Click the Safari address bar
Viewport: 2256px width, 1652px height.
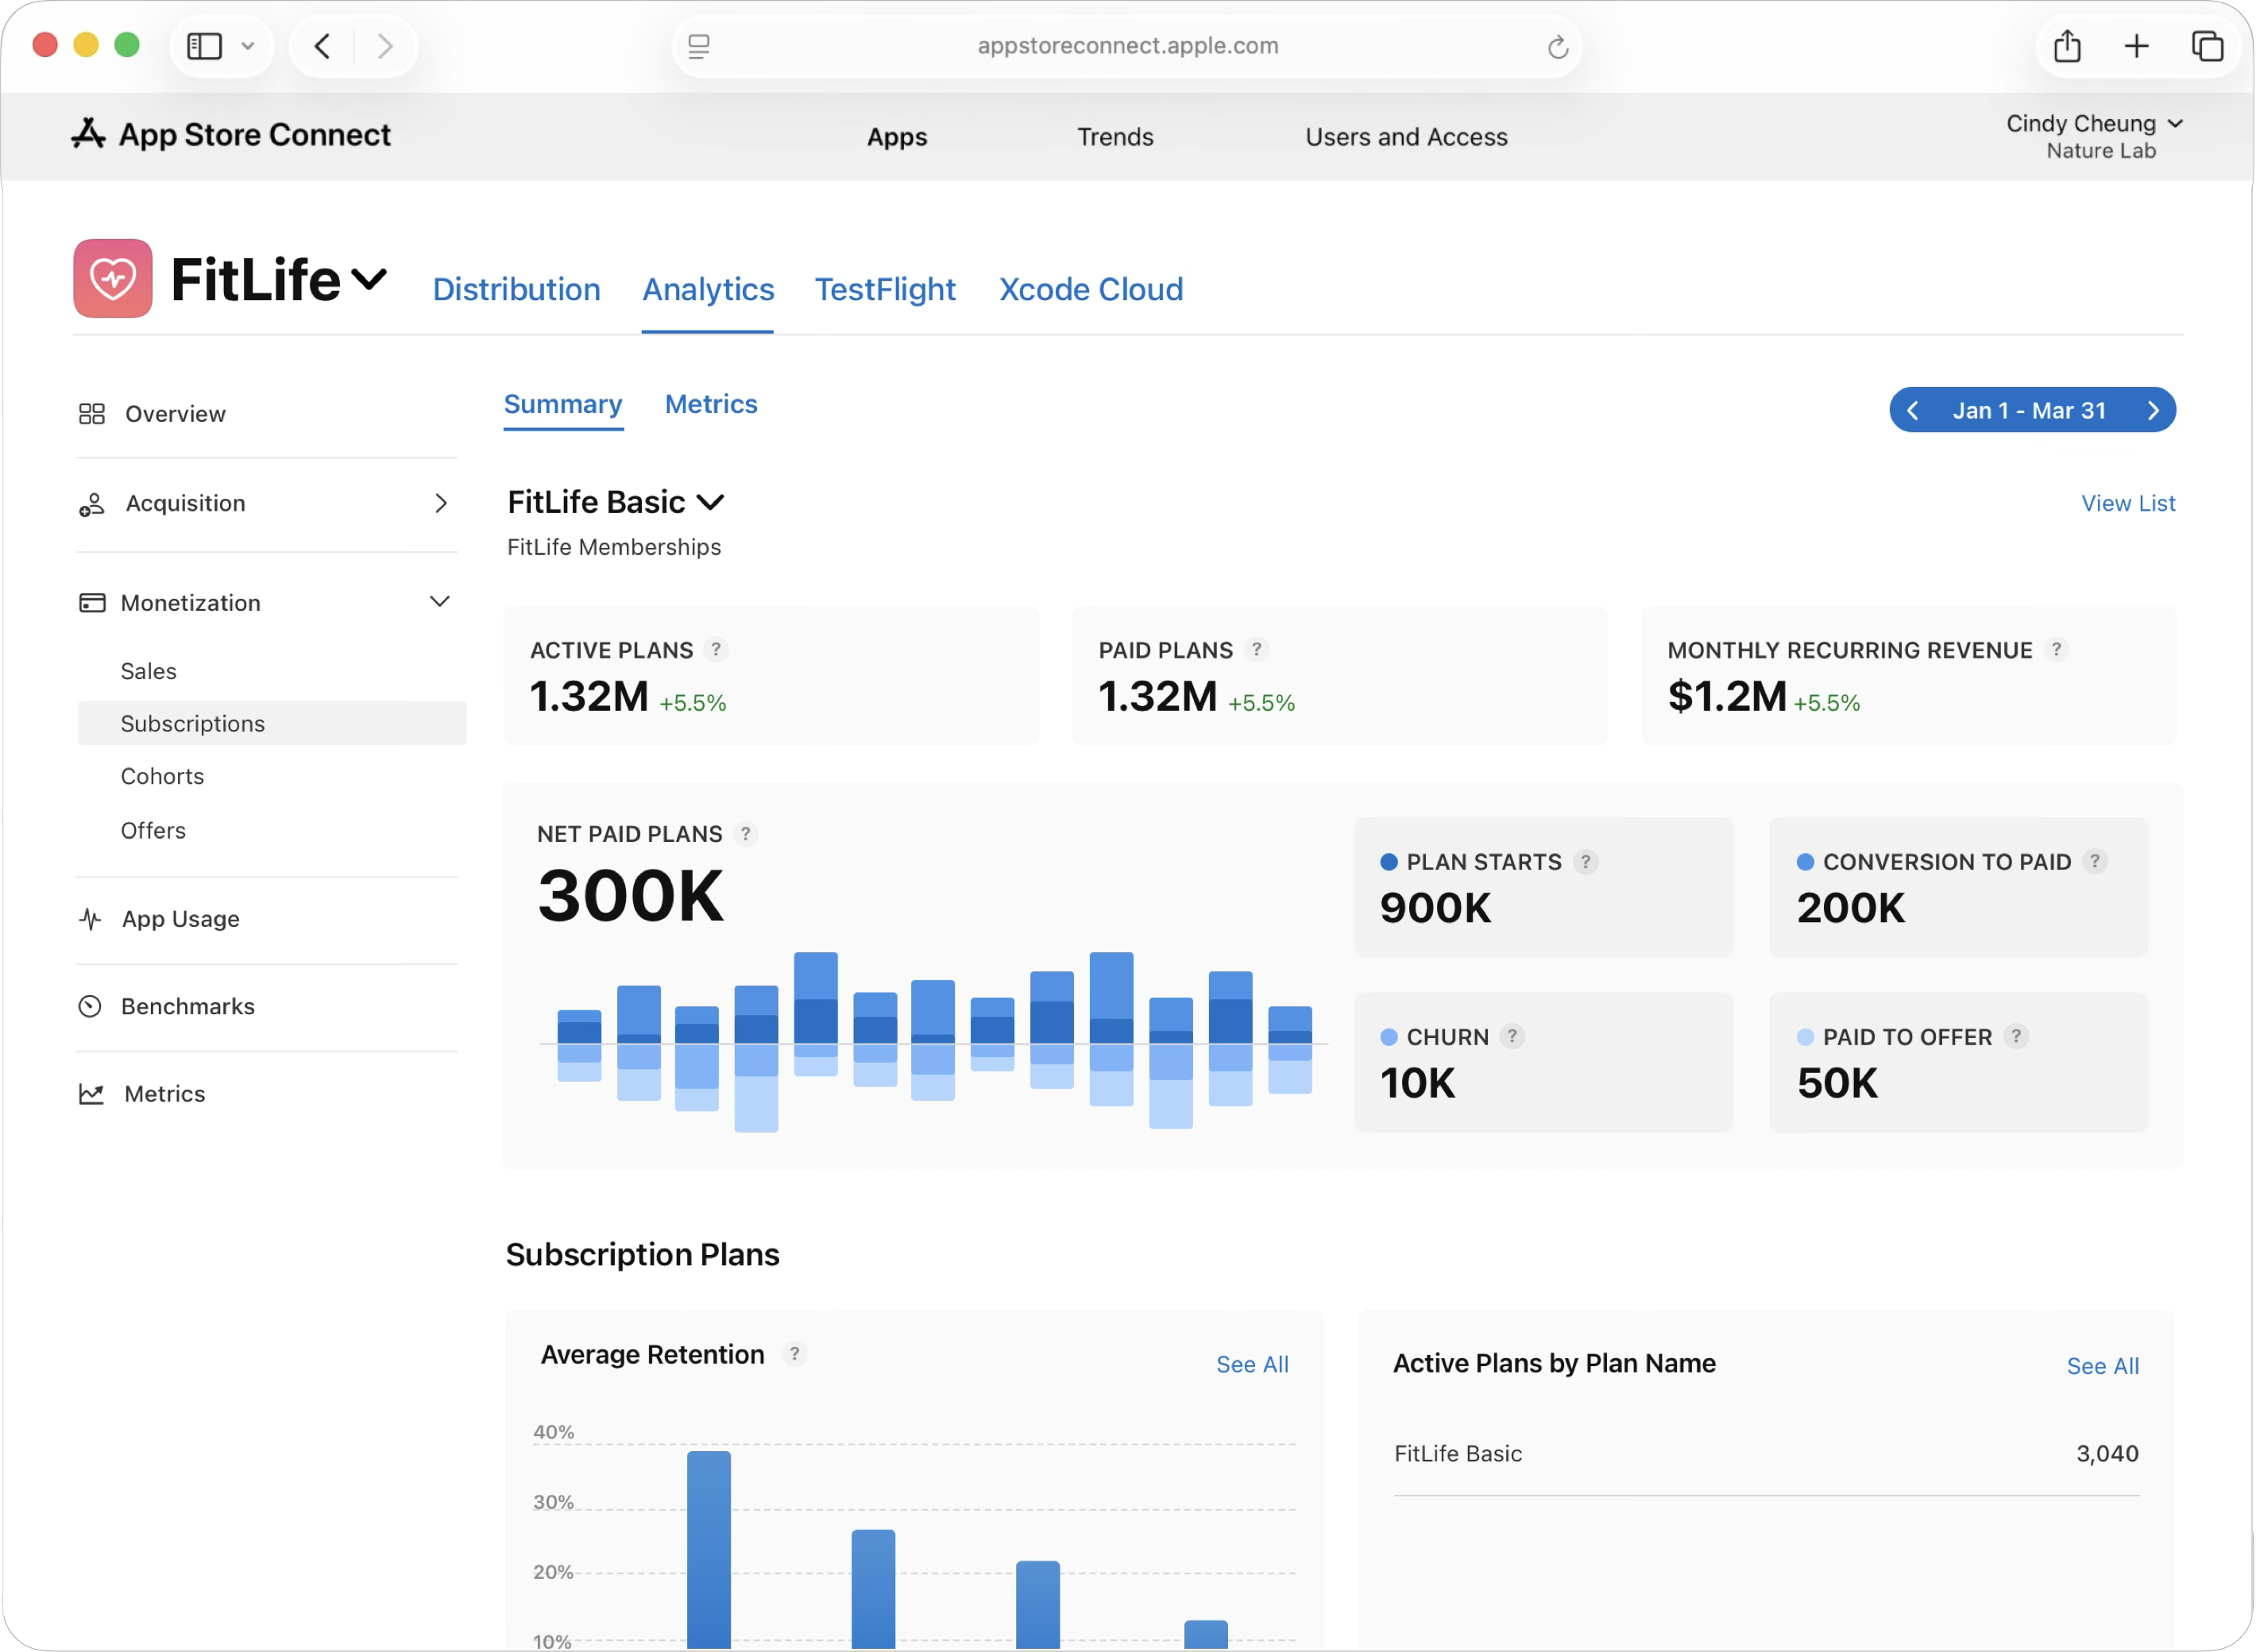click(1127, 46)
